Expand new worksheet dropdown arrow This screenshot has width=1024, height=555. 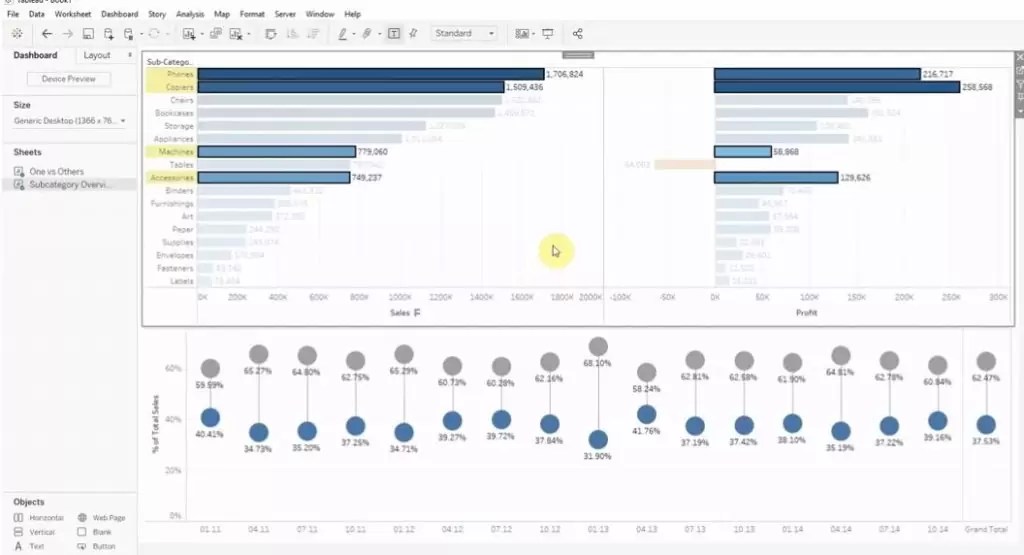(x=202, y=34)
